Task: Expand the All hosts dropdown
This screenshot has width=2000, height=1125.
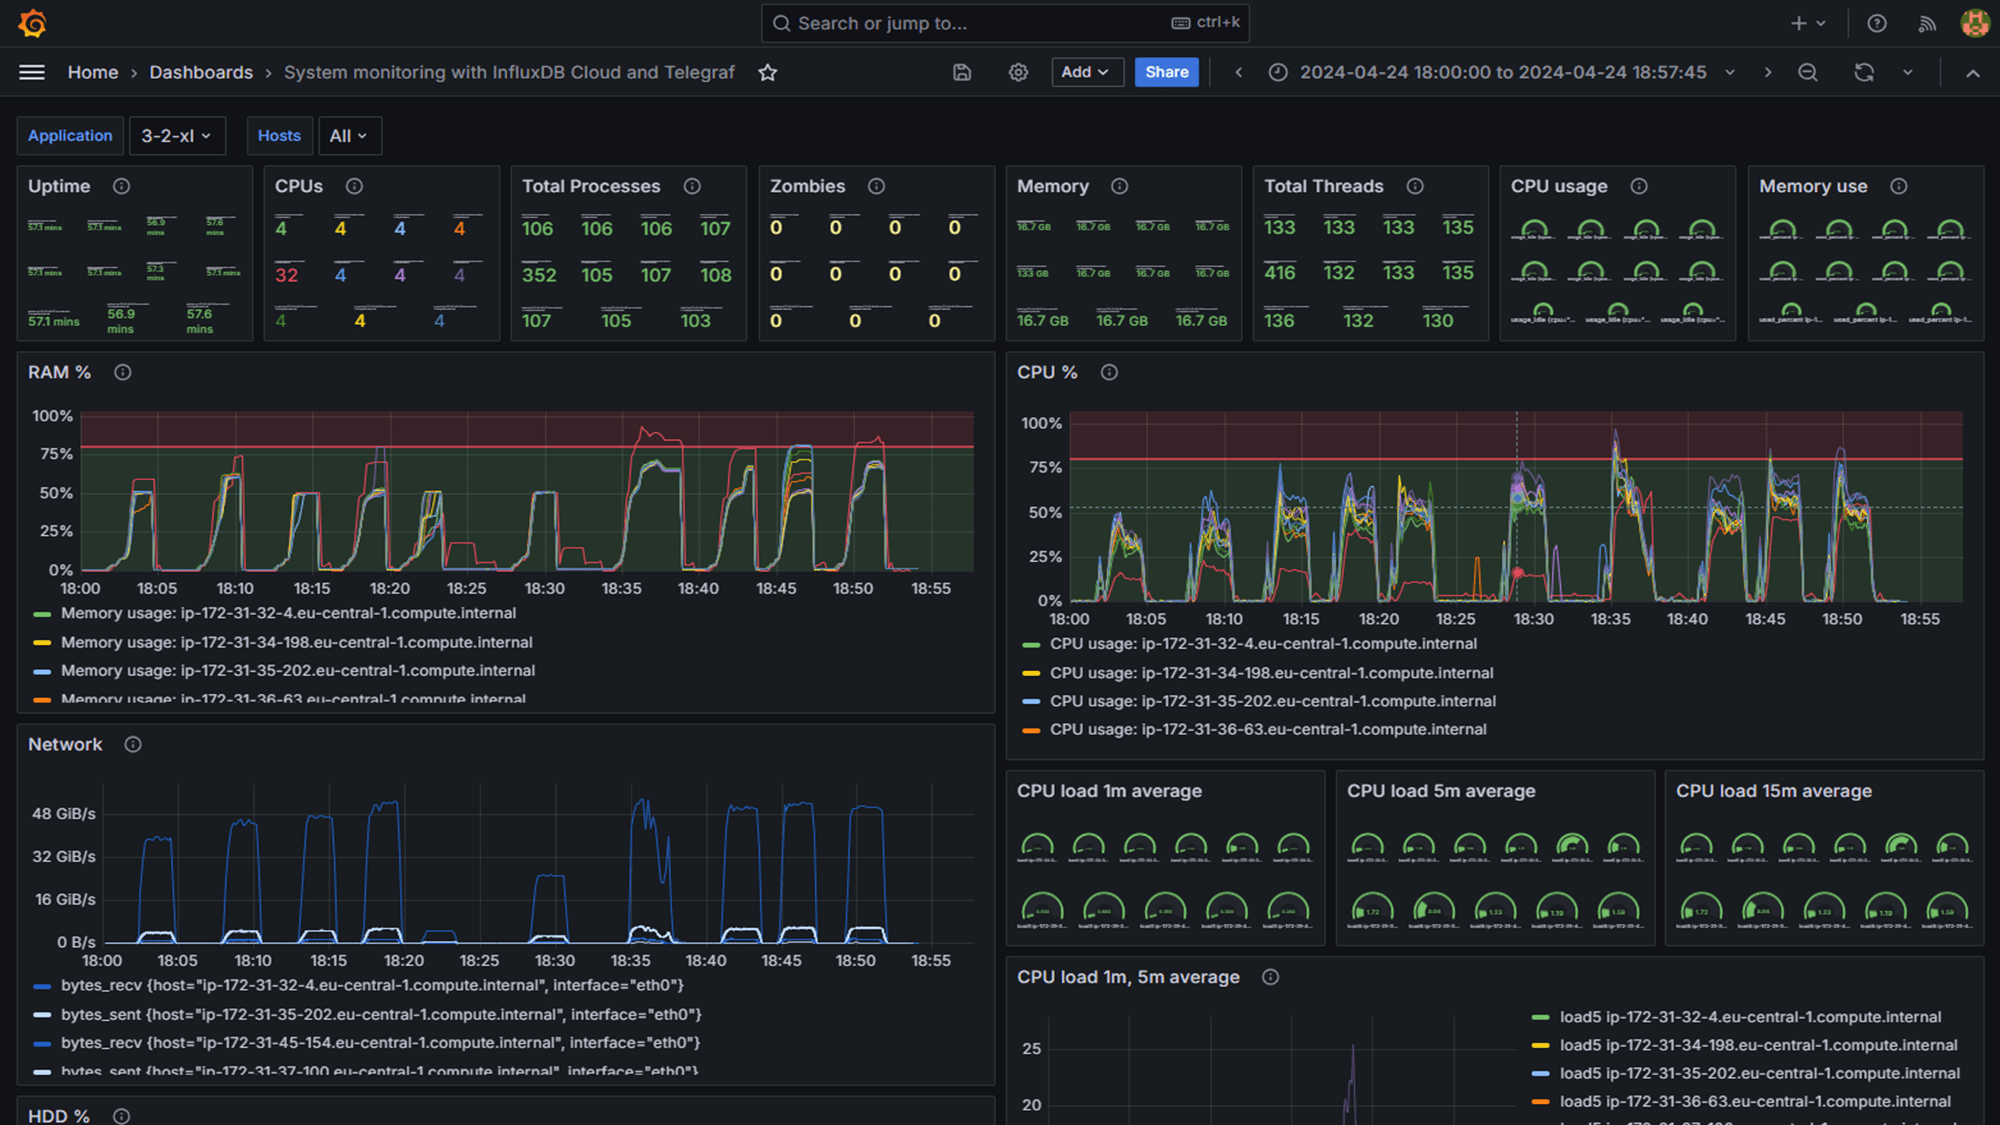Action: pyautogui.click(x=349, y=135)
